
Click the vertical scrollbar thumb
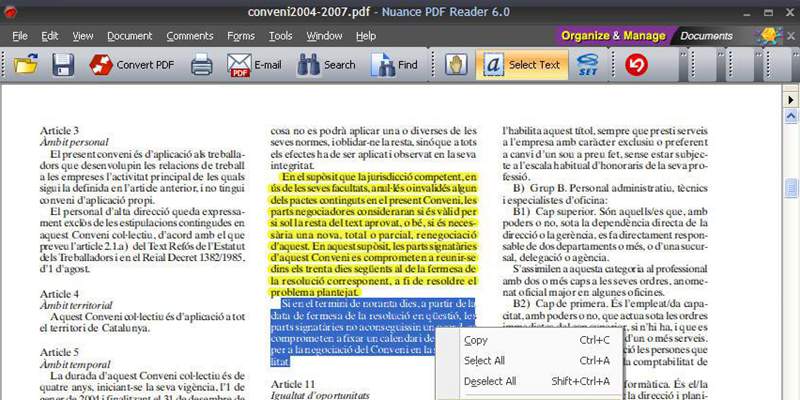[x=791, y=187]
